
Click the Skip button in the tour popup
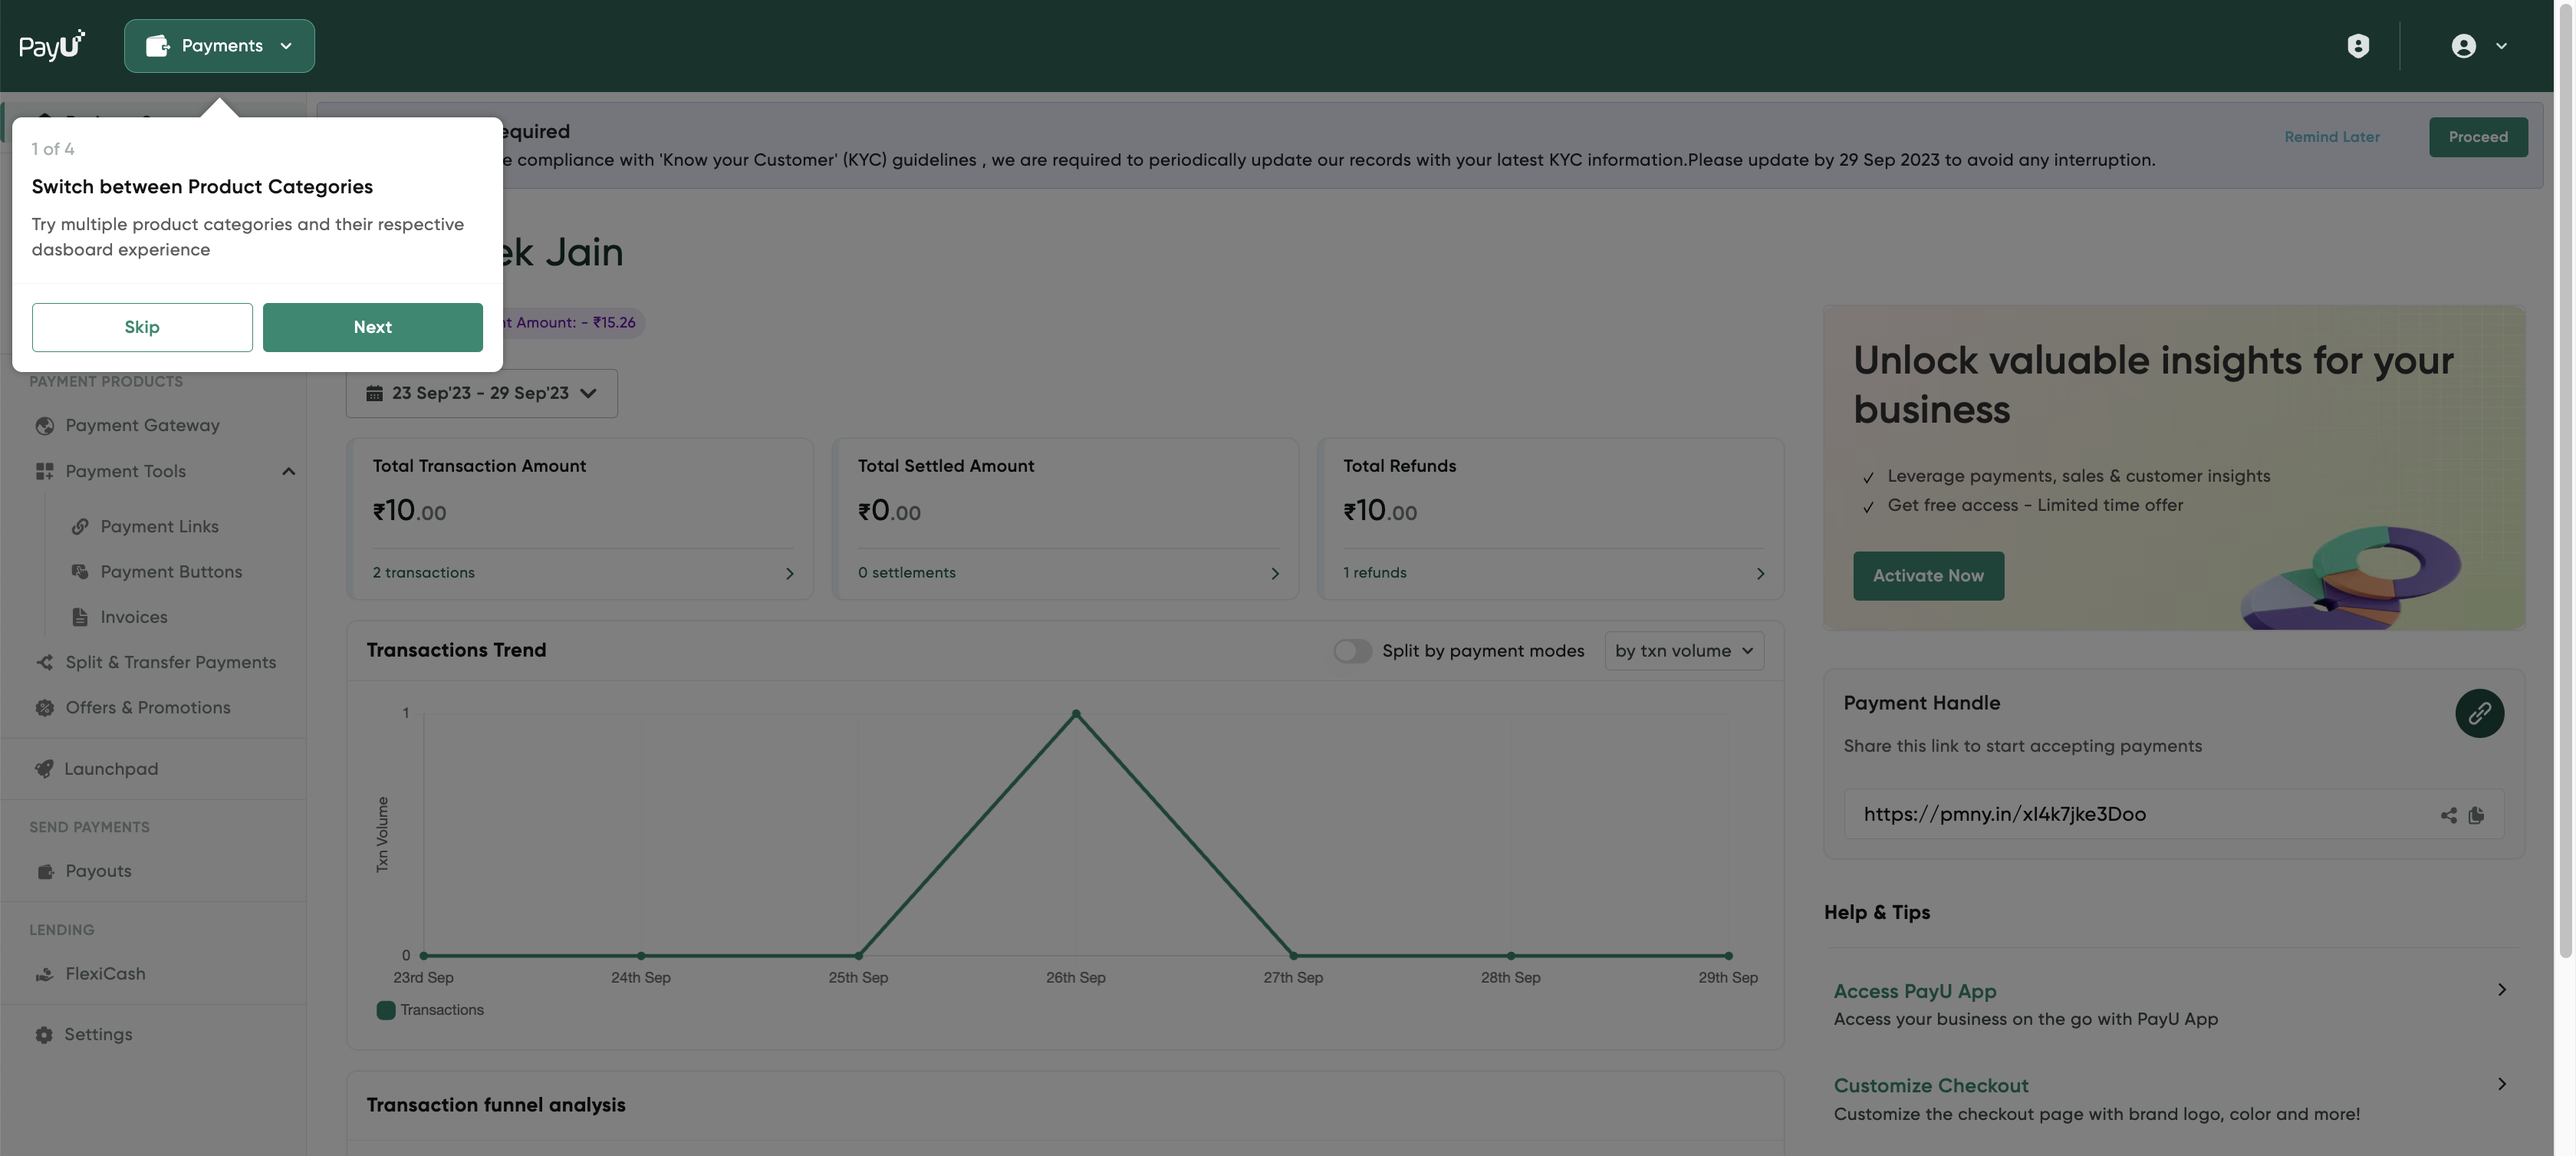142,327
